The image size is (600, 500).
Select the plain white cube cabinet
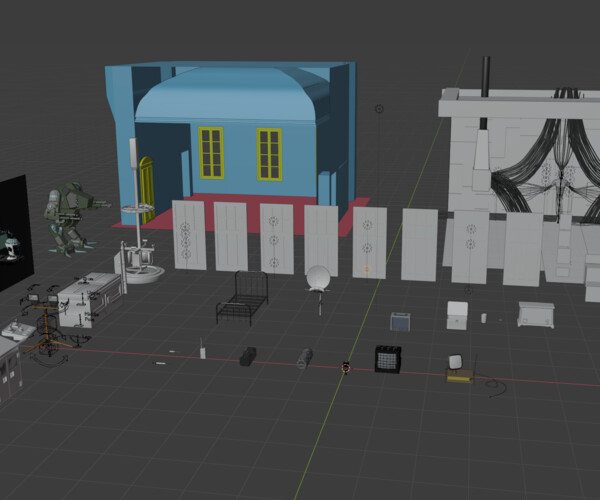pos(457,316)
